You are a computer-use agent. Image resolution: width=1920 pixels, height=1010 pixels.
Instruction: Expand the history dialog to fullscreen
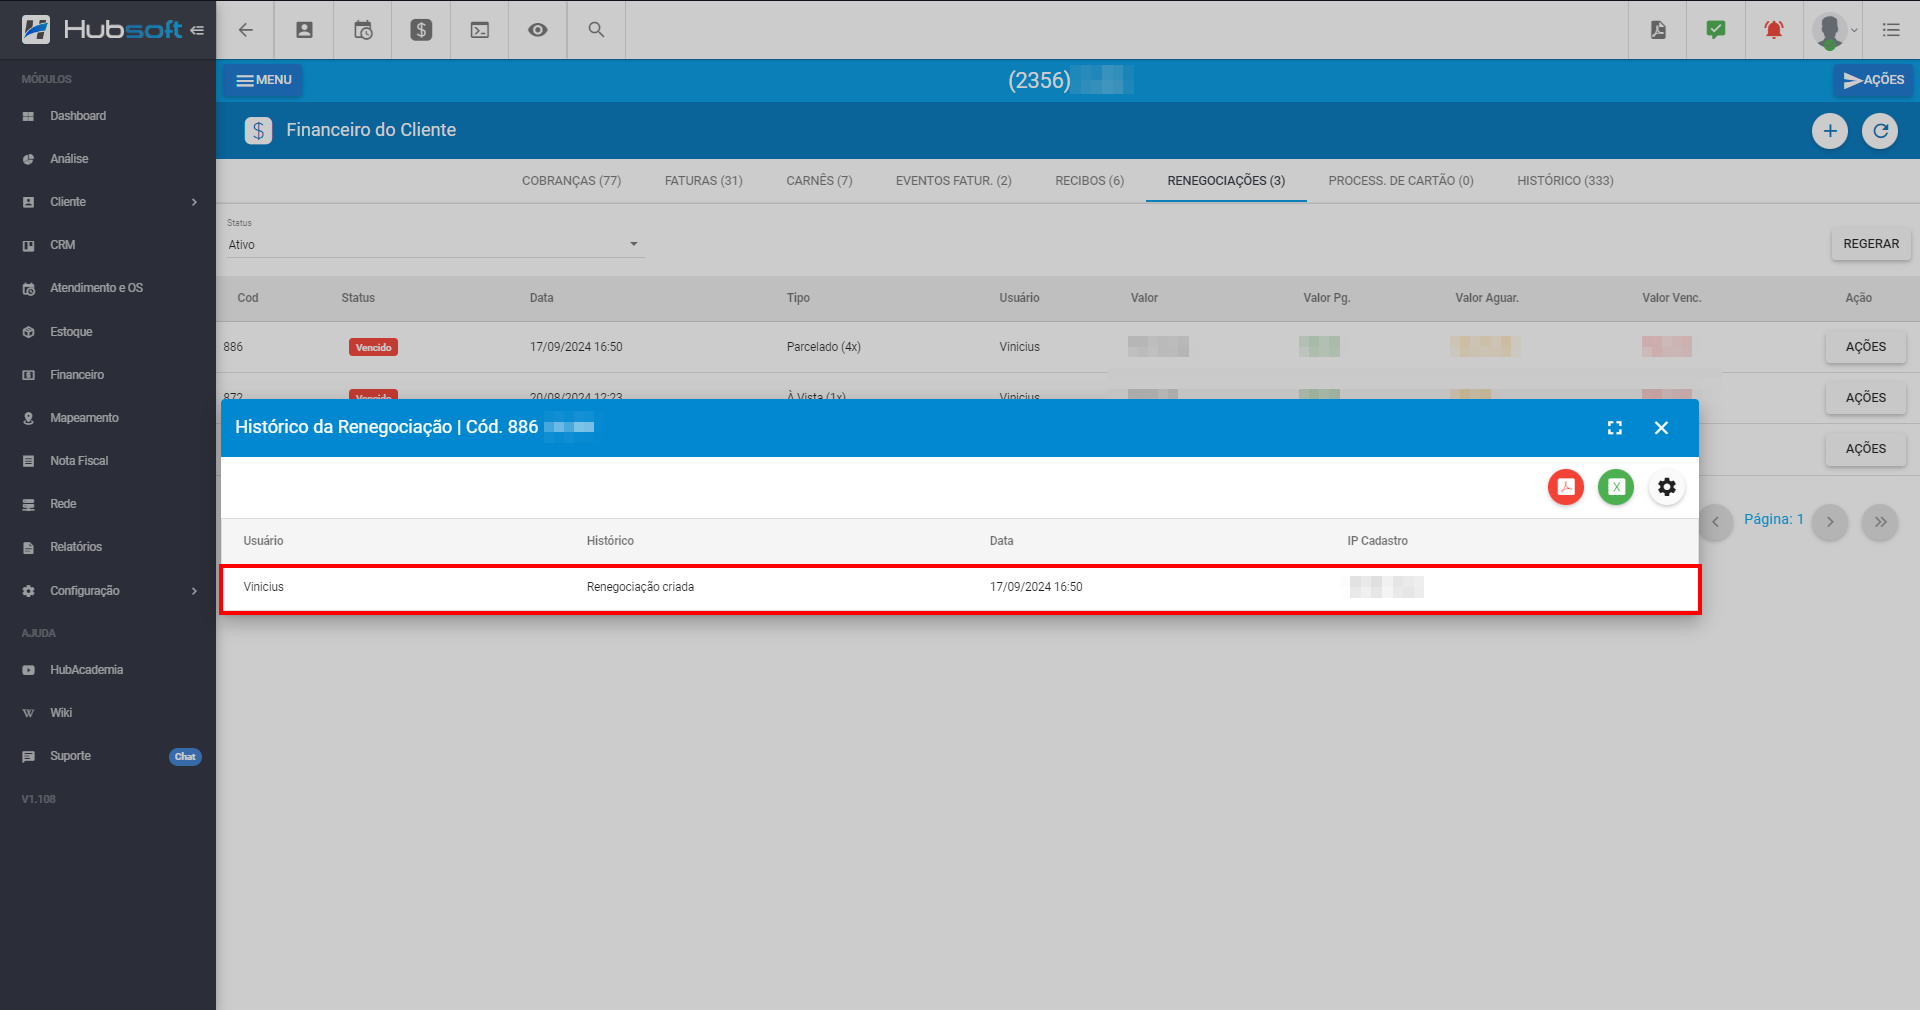pyautogui.click(x=1615, y=428)
